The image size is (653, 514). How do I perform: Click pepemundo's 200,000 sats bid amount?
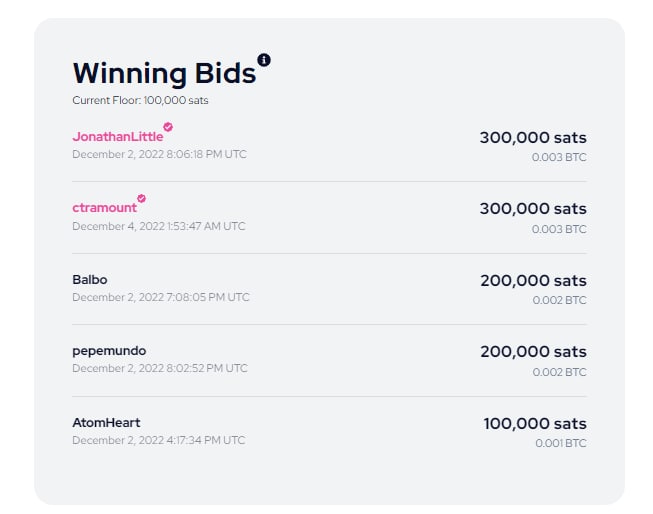tap(533, 352)
